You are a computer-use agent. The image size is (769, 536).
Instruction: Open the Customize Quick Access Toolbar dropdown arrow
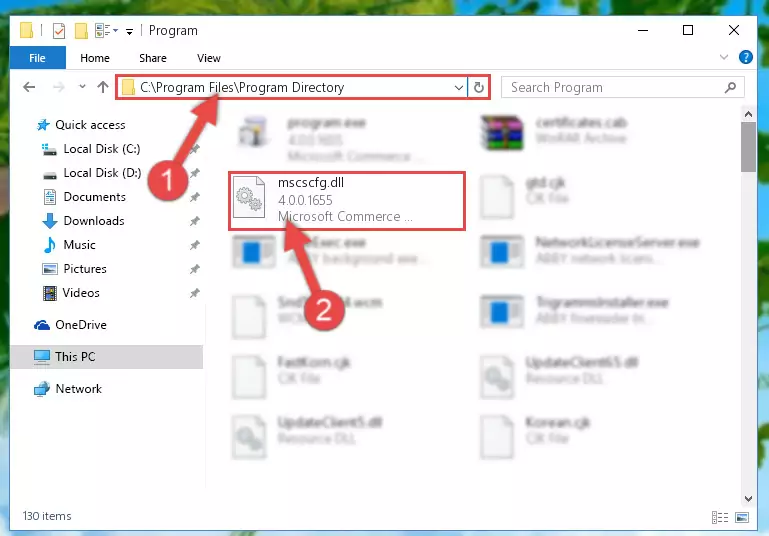(x=129, y=32)
